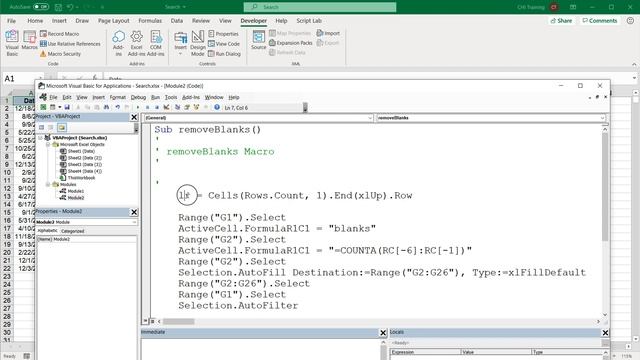The height and width of the screenshot is (360, 640).
Task: Select ThisWorkbook in project tree
Action: point(78,178)
